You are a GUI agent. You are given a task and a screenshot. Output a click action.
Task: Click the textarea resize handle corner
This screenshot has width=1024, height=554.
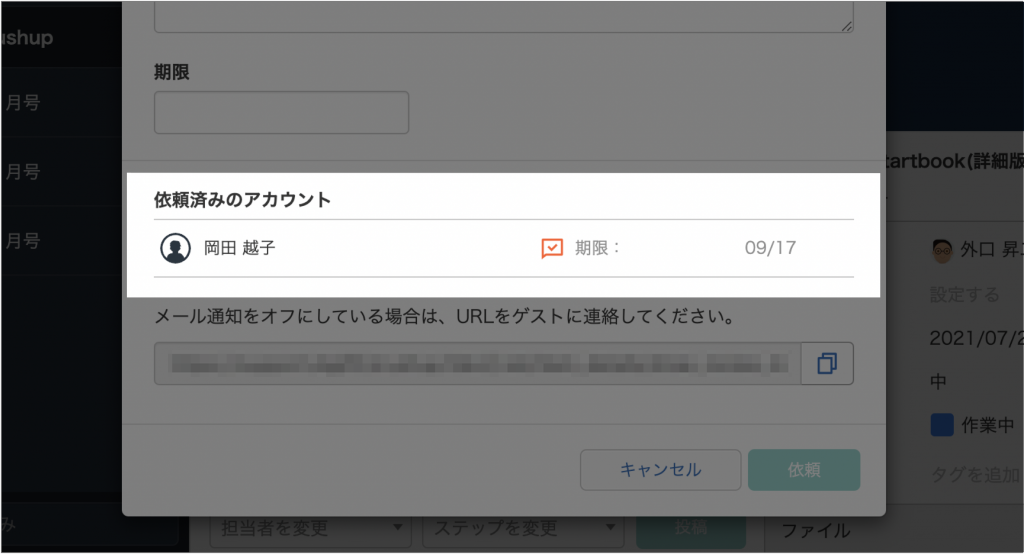point(846,25)
